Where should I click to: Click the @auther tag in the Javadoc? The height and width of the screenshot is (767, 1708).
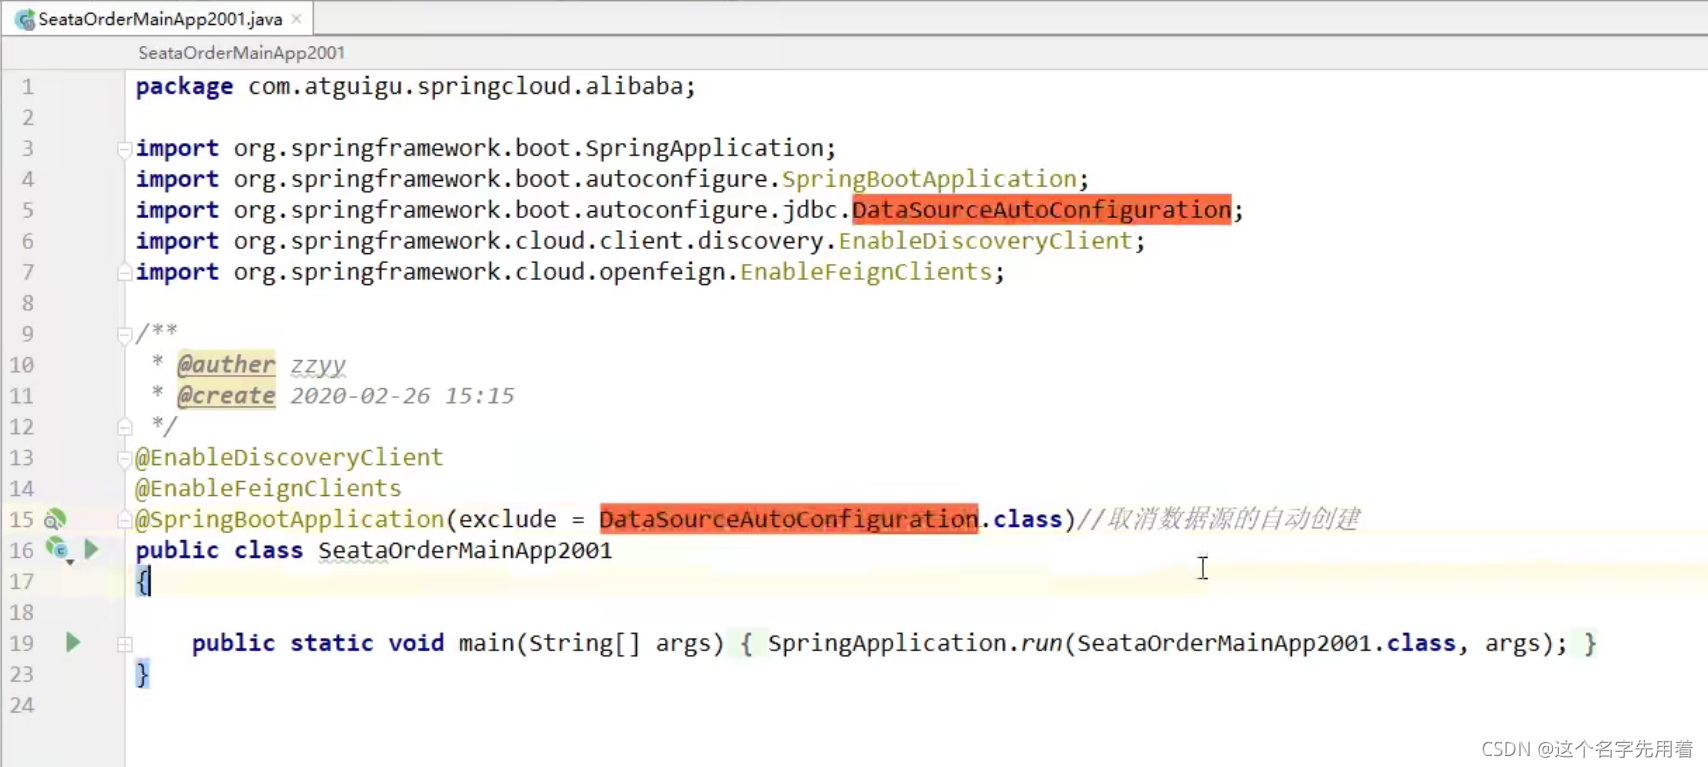point(226,364)
